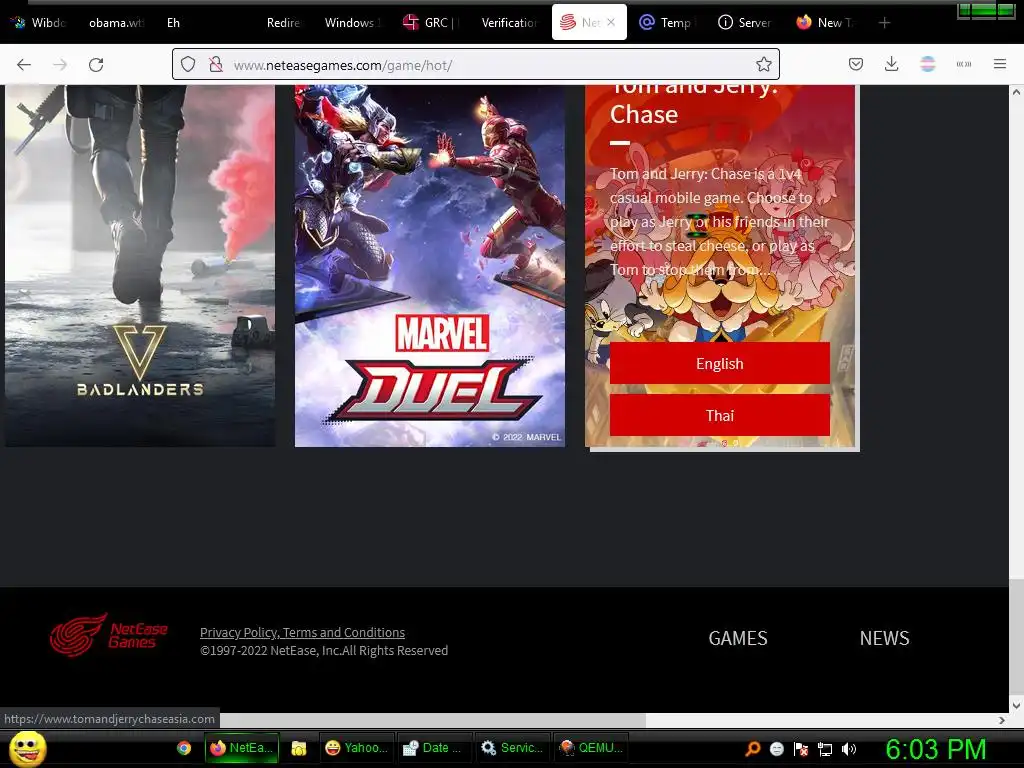Open the folder icon in taskbar
Viewport: 1024px width, 768px height.
[298, 748]
